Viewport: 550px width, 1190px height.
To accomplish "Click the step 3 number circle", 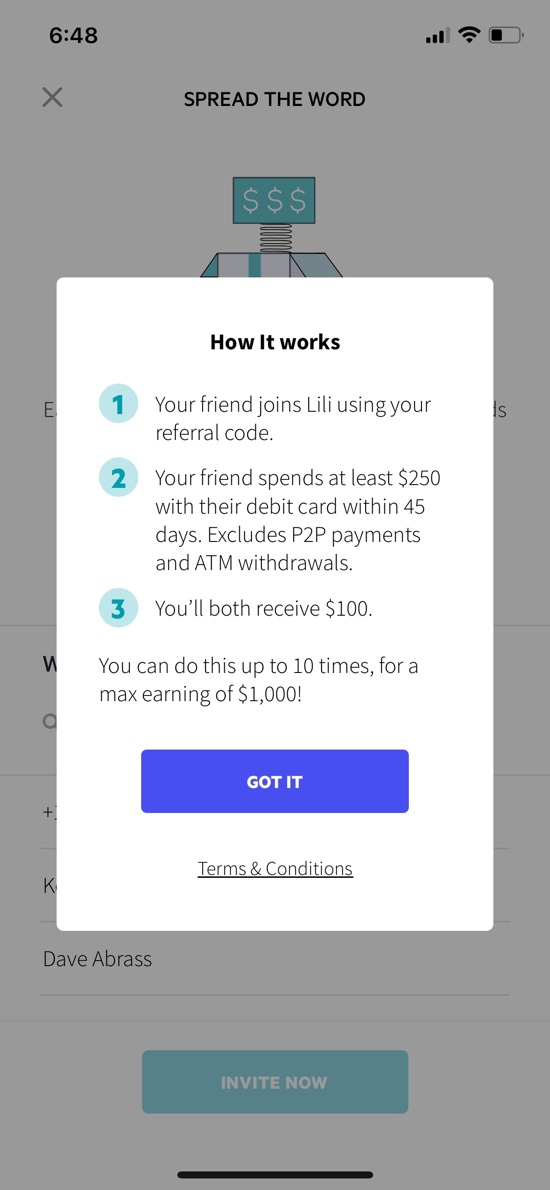I will 118,608.
